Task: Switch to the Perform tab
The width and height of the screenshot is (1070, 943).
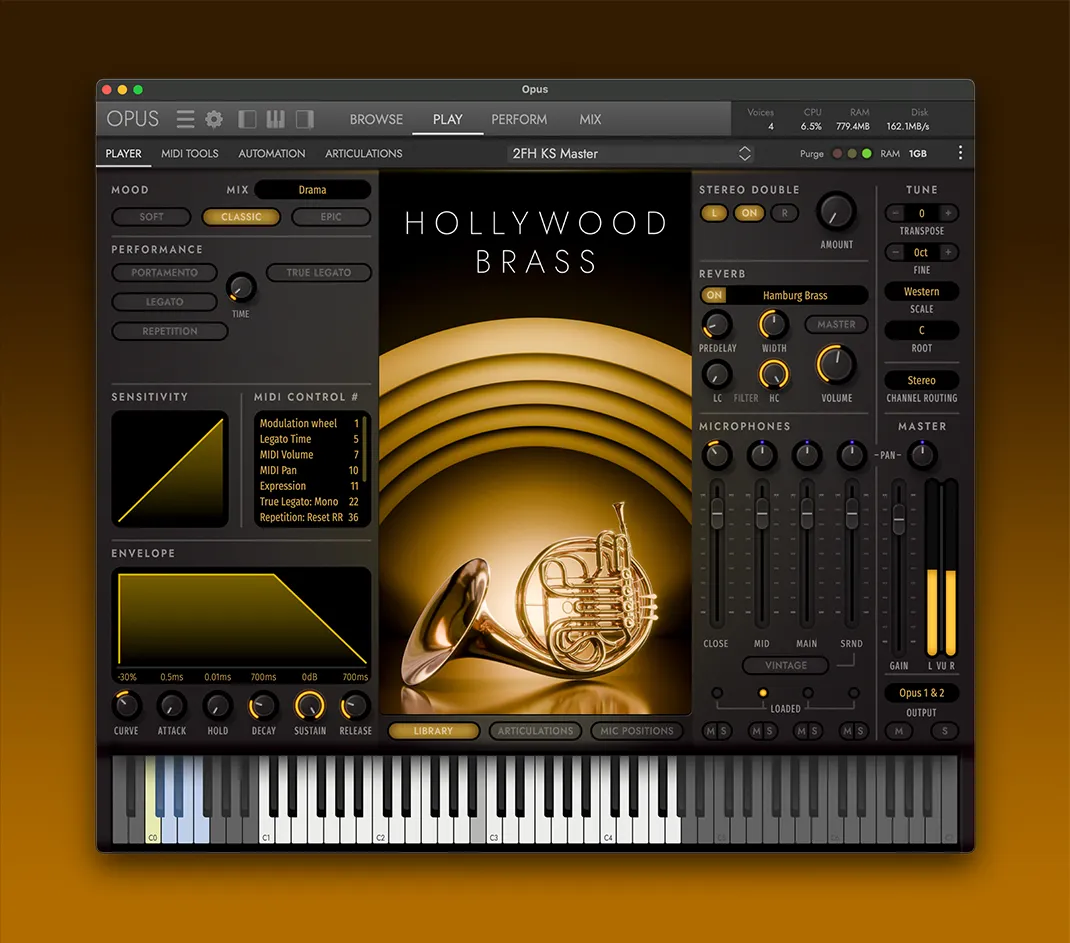Action: point(519,119)
